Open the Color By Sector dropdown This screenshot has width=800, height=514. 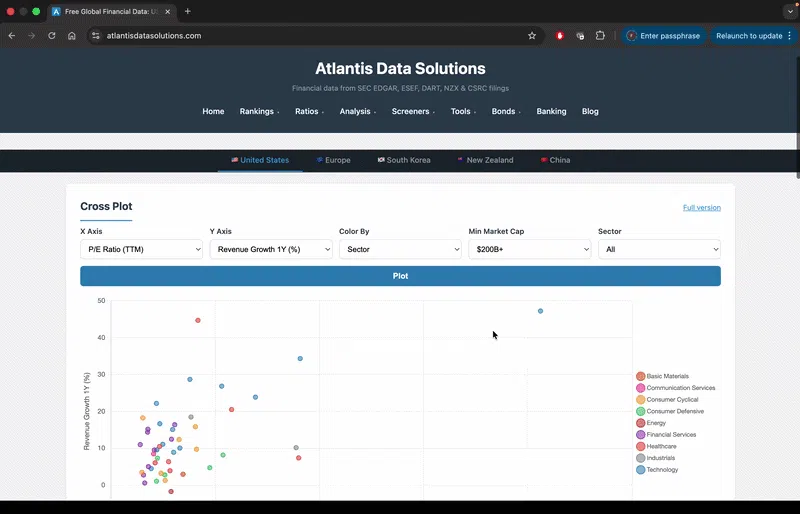(401, 249)
